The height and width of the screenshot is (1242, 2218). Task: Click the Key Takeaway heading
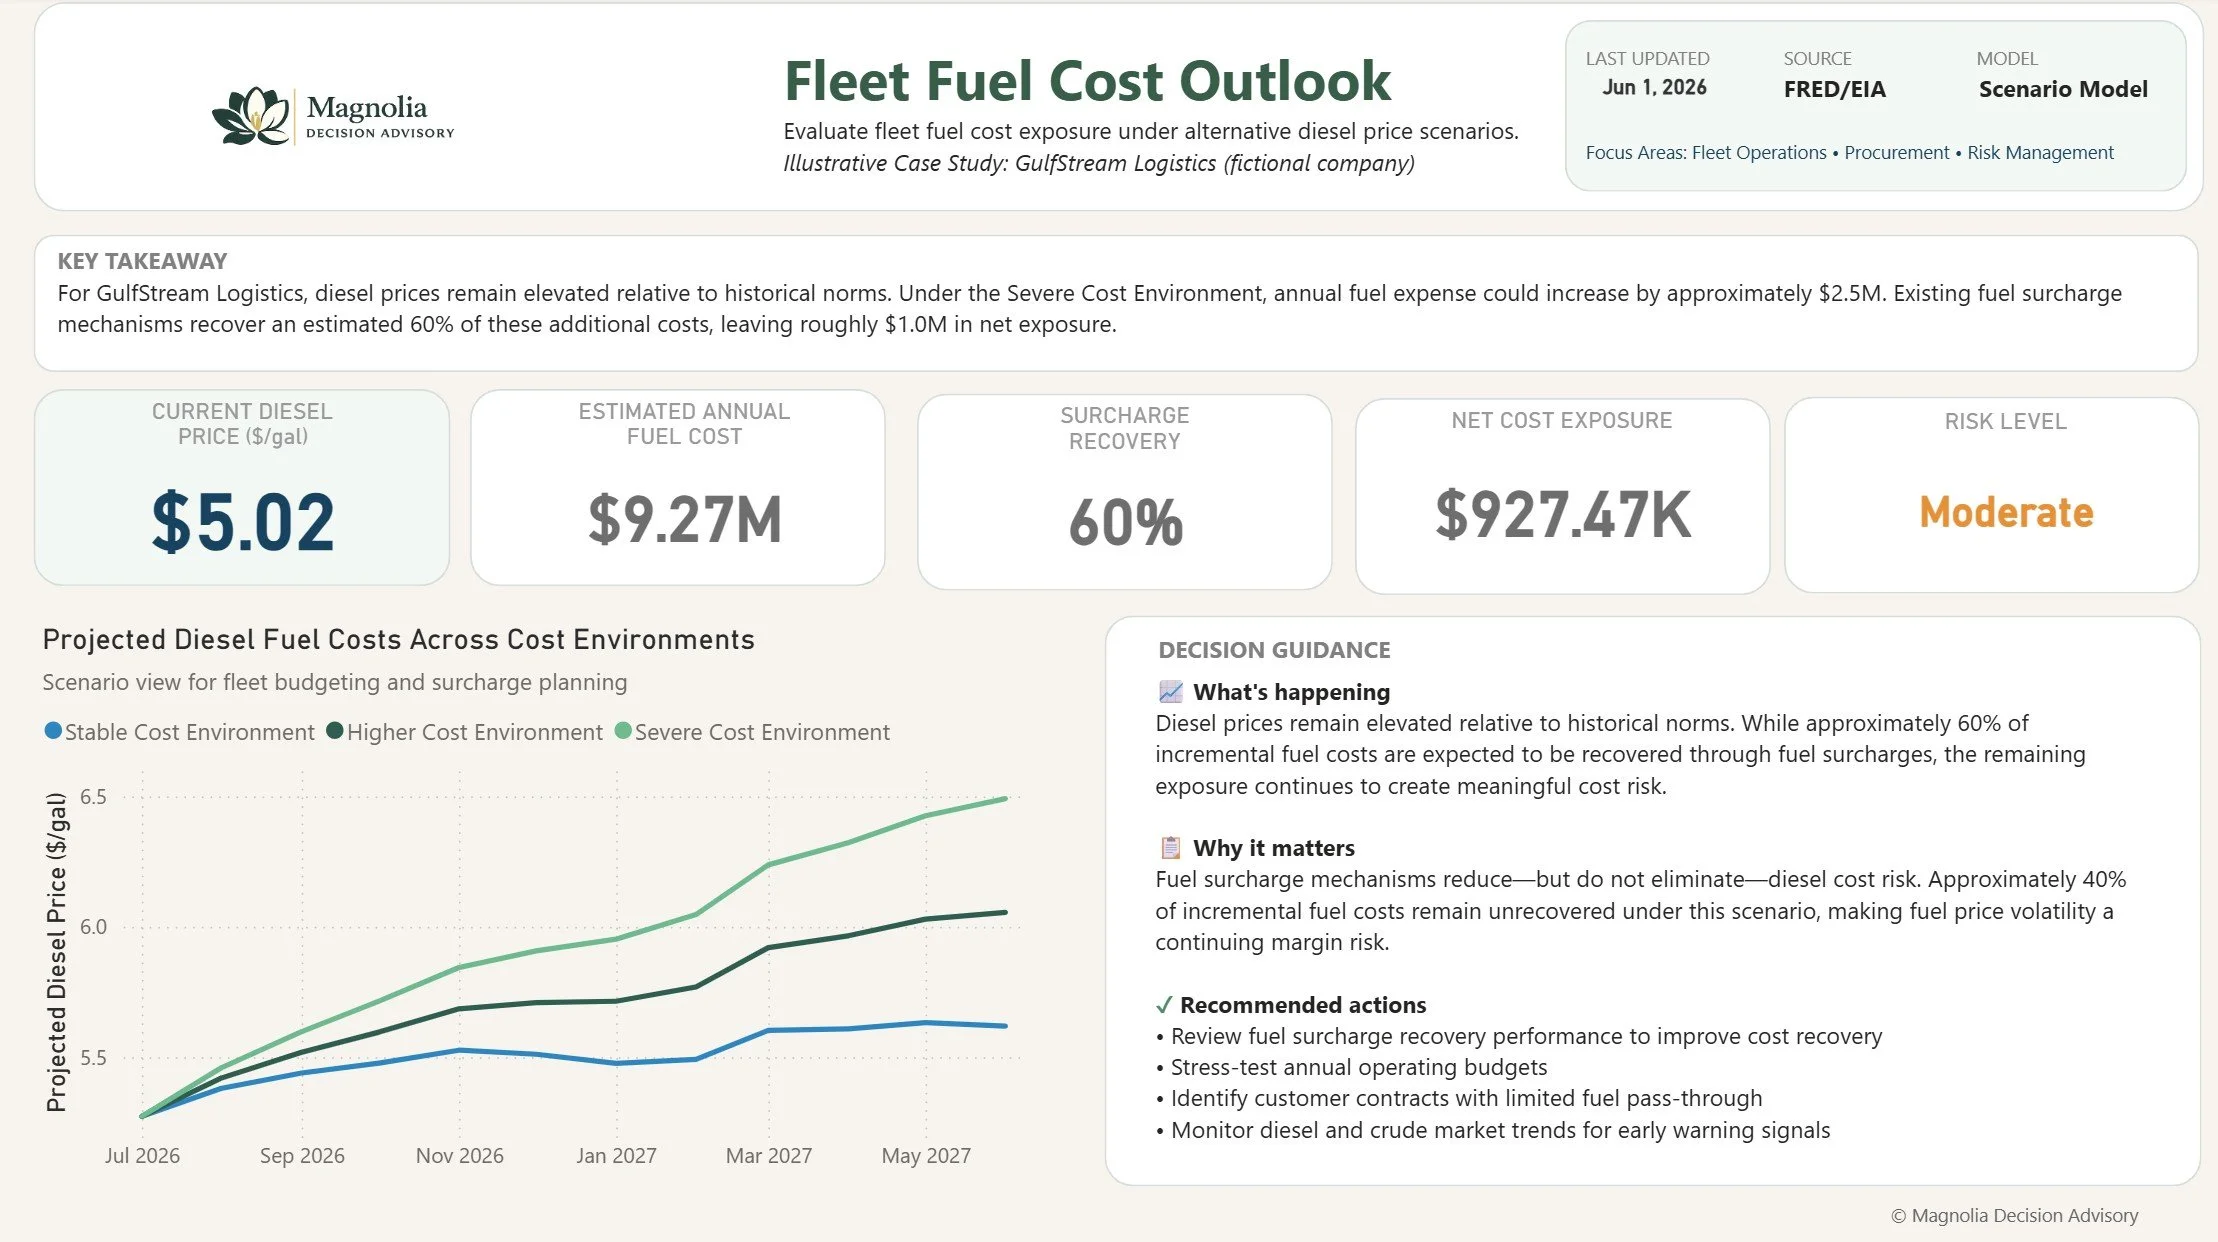click(x=142, y=261)
